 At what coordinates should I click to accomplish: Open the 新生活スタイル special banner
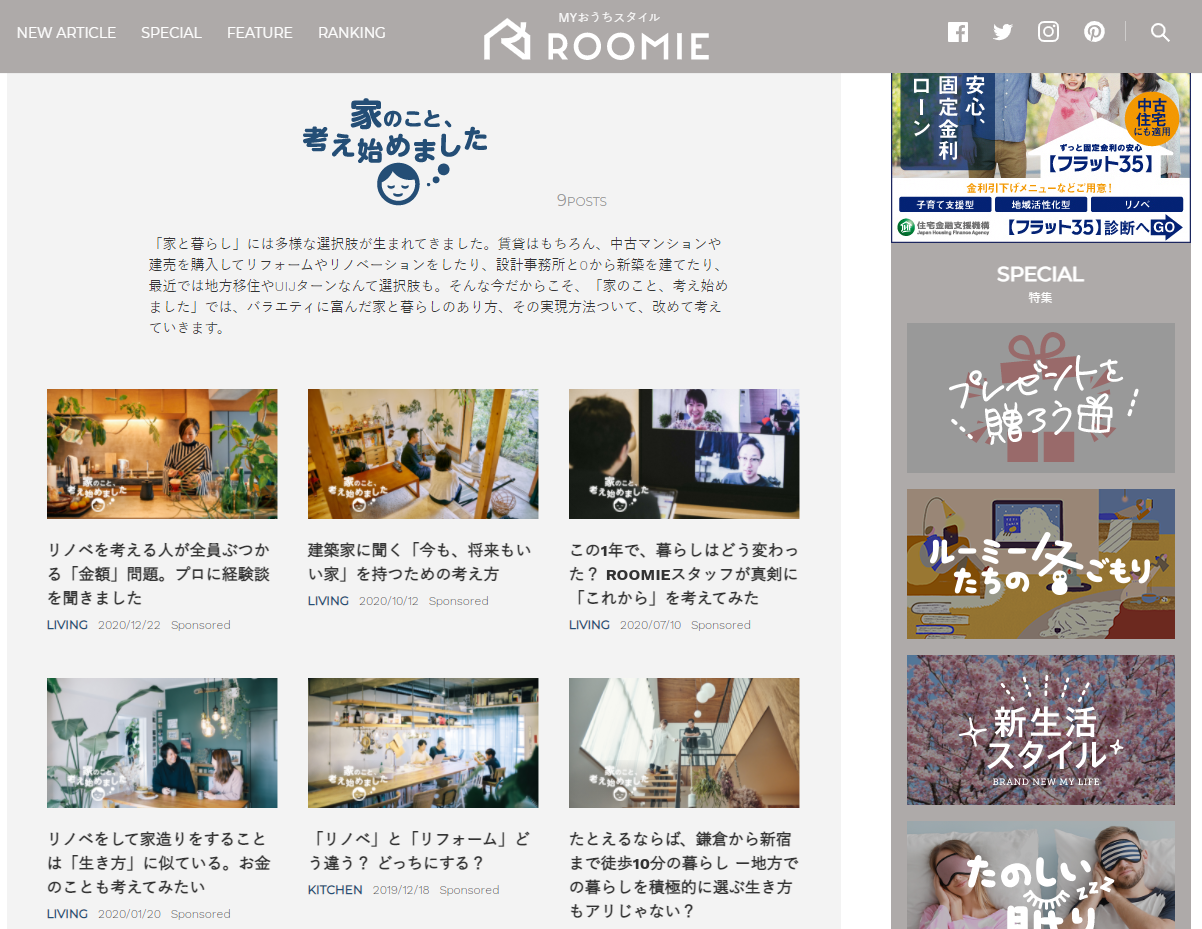[1041, 730]
